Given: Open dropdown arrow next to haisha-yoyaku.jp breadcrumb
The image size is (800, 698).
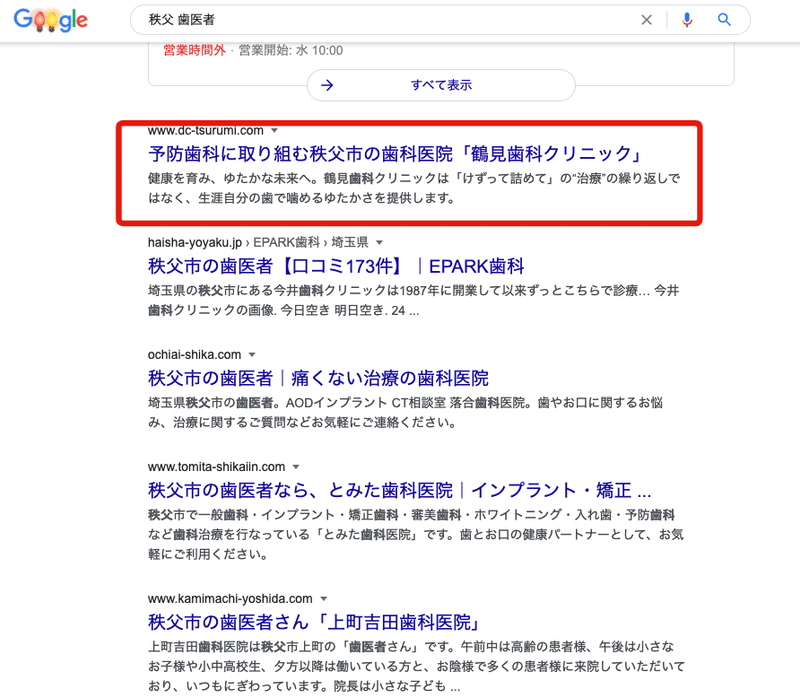Looking at the screenshot, I should pos(379,242).
